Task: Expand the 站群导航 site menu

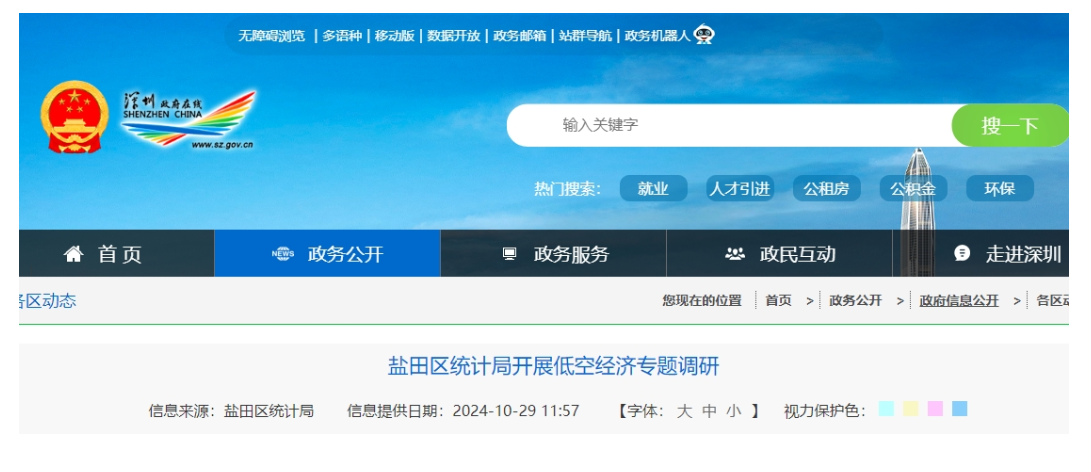Action: 585,36
